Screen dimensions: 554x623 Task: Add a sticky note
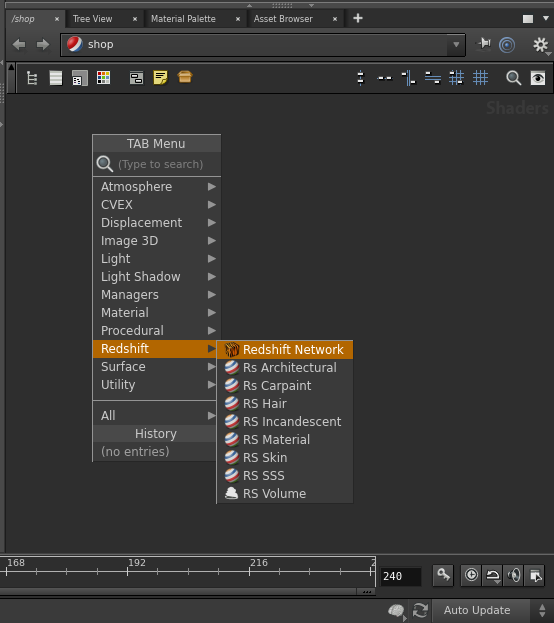[160, 77]
